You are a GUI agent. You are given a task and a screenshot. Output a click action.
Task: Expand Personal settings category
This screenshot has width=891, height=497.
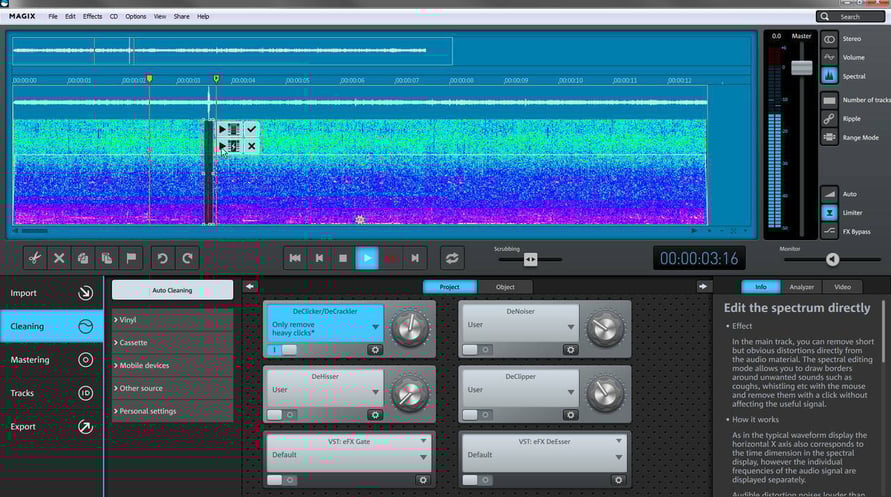[172, 411]
